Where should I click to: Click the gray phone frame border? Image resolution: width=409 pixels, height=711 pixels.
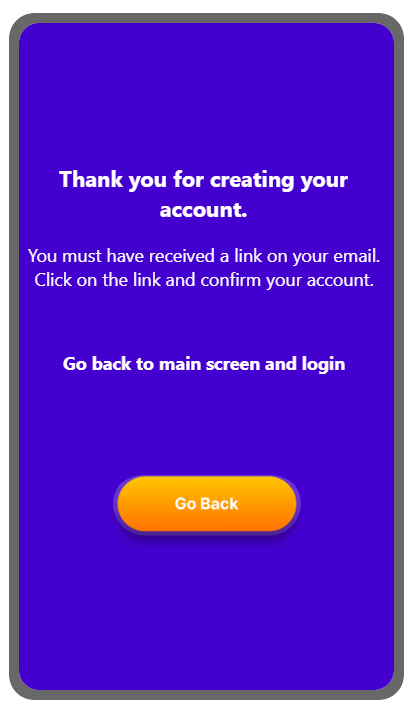[x=14, y=356]
